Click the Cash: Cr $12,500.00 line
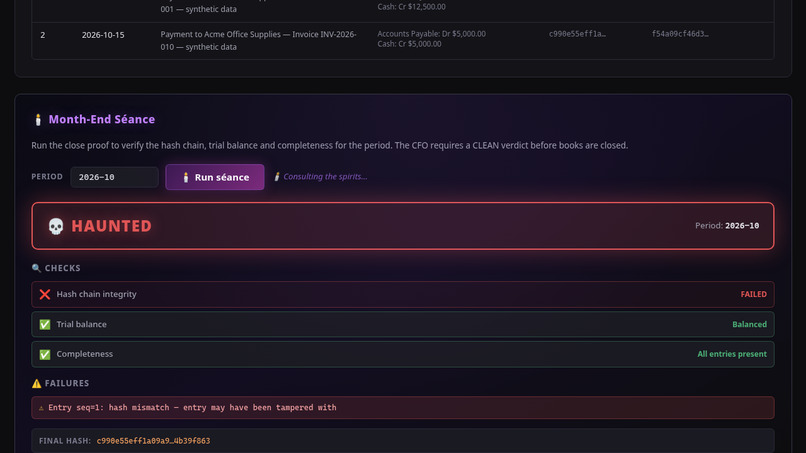This screenshot has width=806, height=453. coord(411,7)
